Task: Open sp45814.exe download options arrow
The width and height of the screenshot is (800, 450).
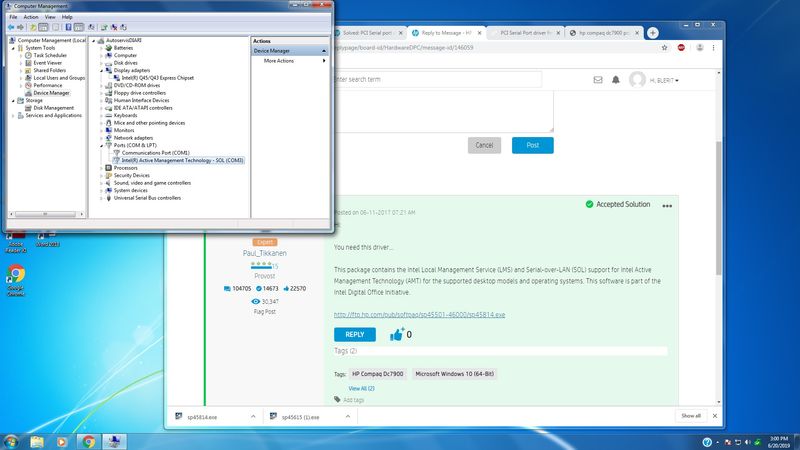Action: [253, 417]
